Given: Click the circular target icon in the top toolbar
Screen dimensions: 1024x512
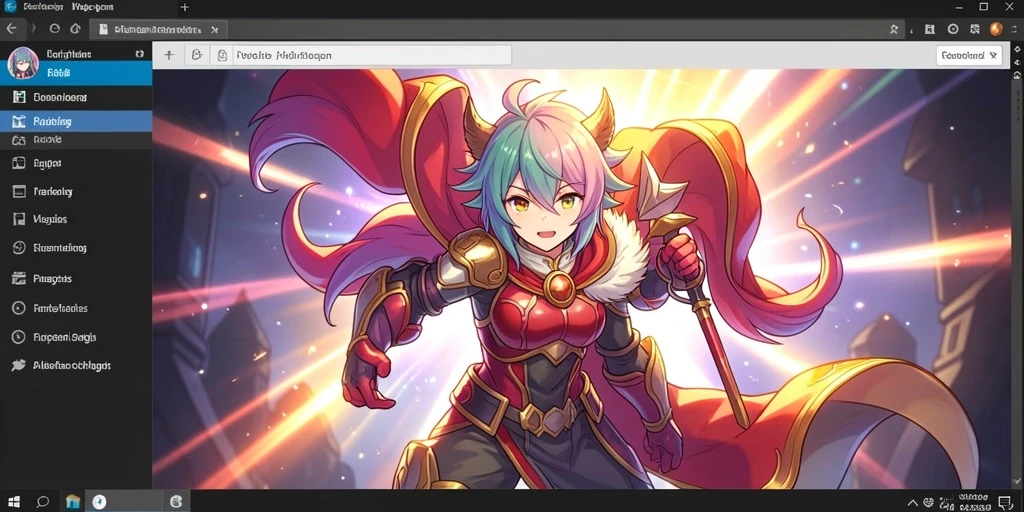Looking at the screenshot, I should [x=953, y=29].
